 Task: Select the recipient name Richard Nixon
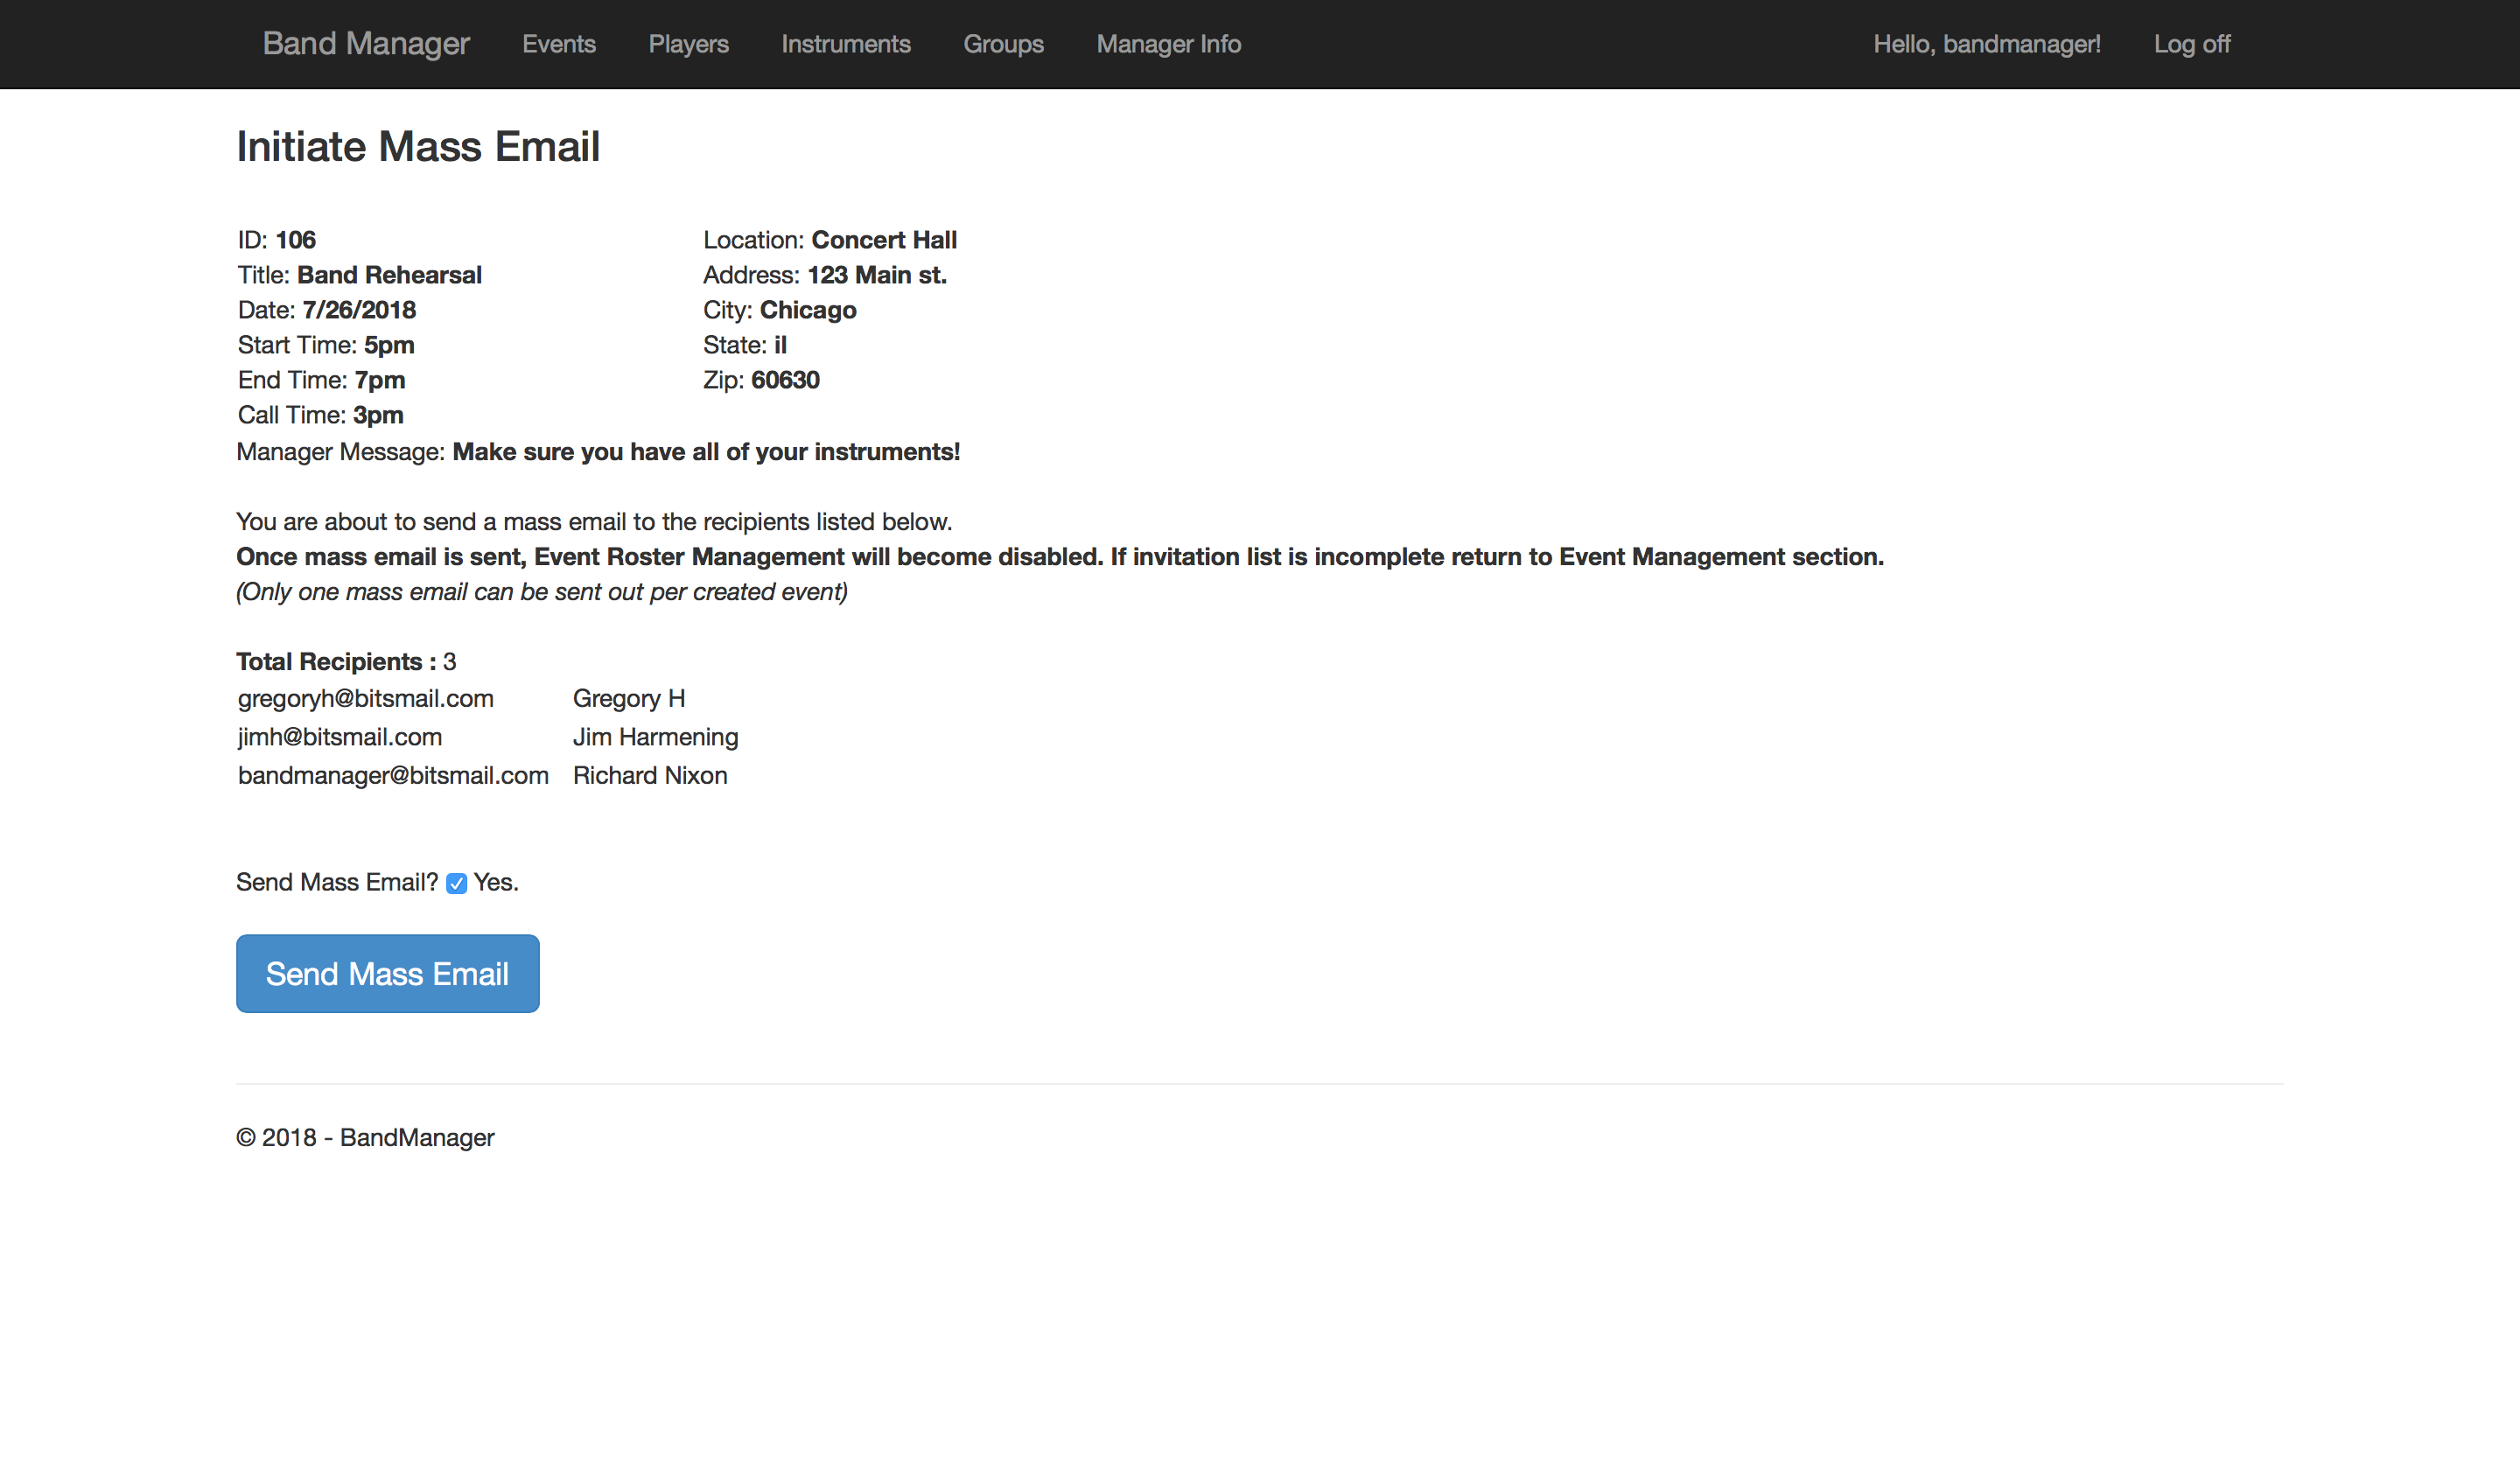coord(649,775)
